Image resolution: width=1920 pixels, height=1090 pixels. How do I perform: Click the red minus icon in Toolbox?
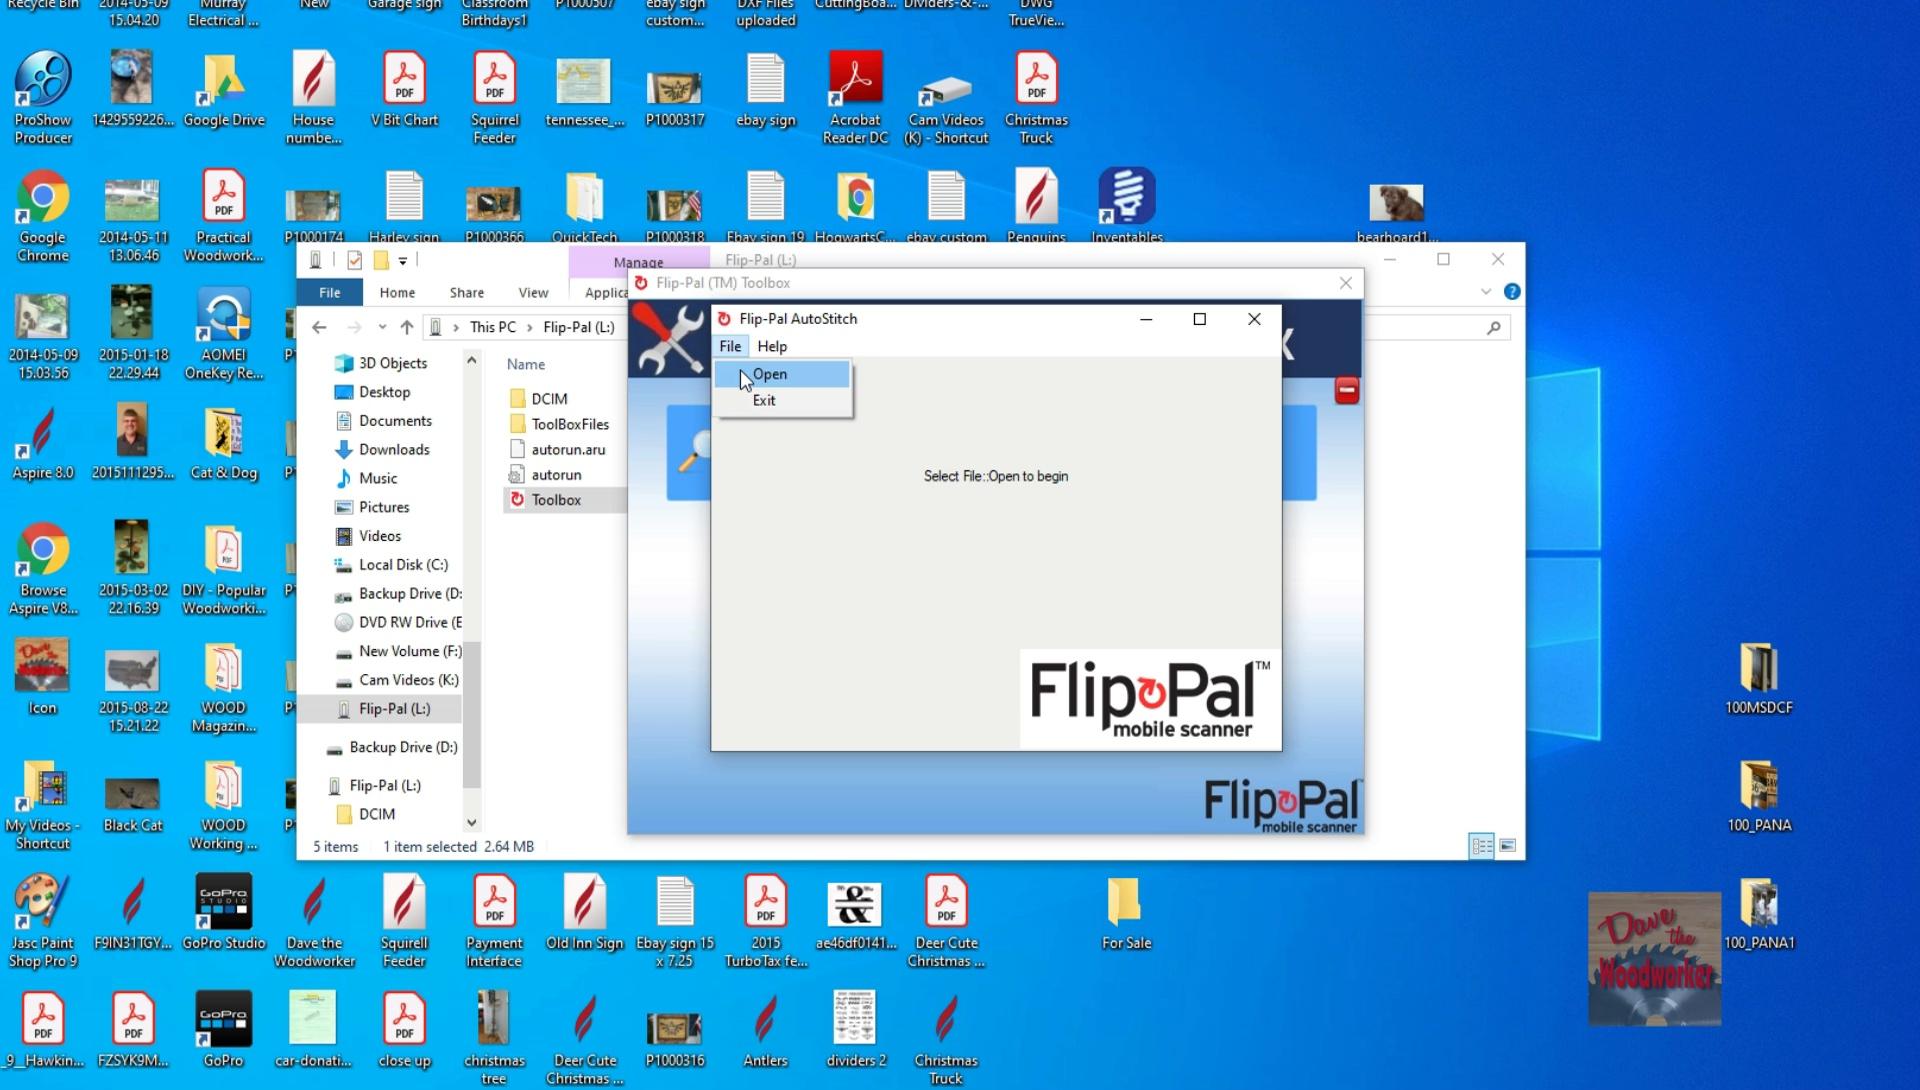pyautogui.click(x=1346, y=390)
